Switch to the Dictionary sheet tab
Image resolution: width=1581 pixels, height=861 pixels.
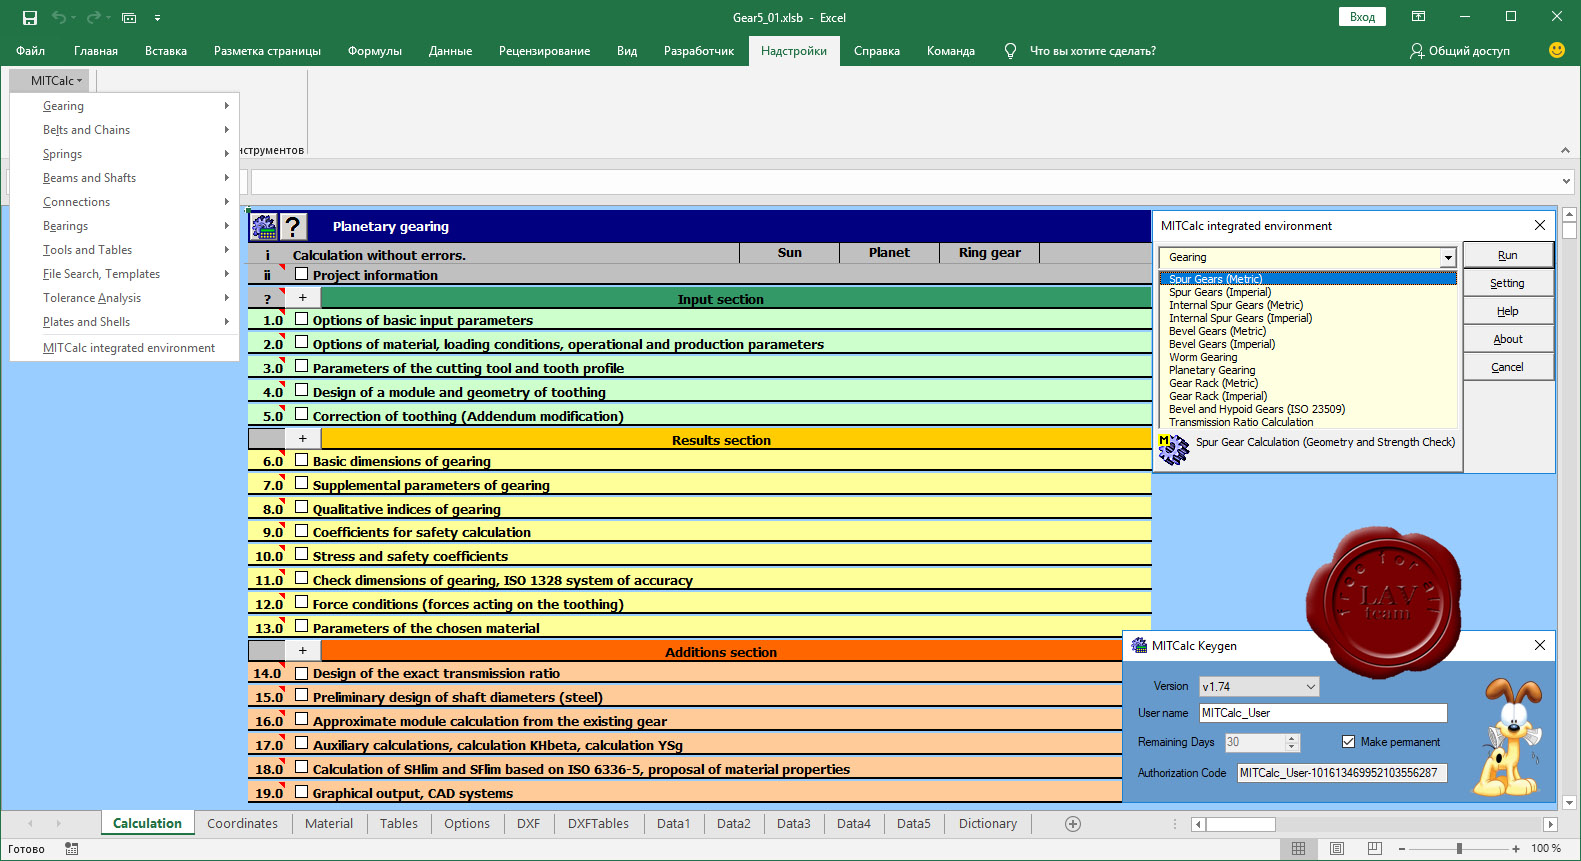coord(988,824)
